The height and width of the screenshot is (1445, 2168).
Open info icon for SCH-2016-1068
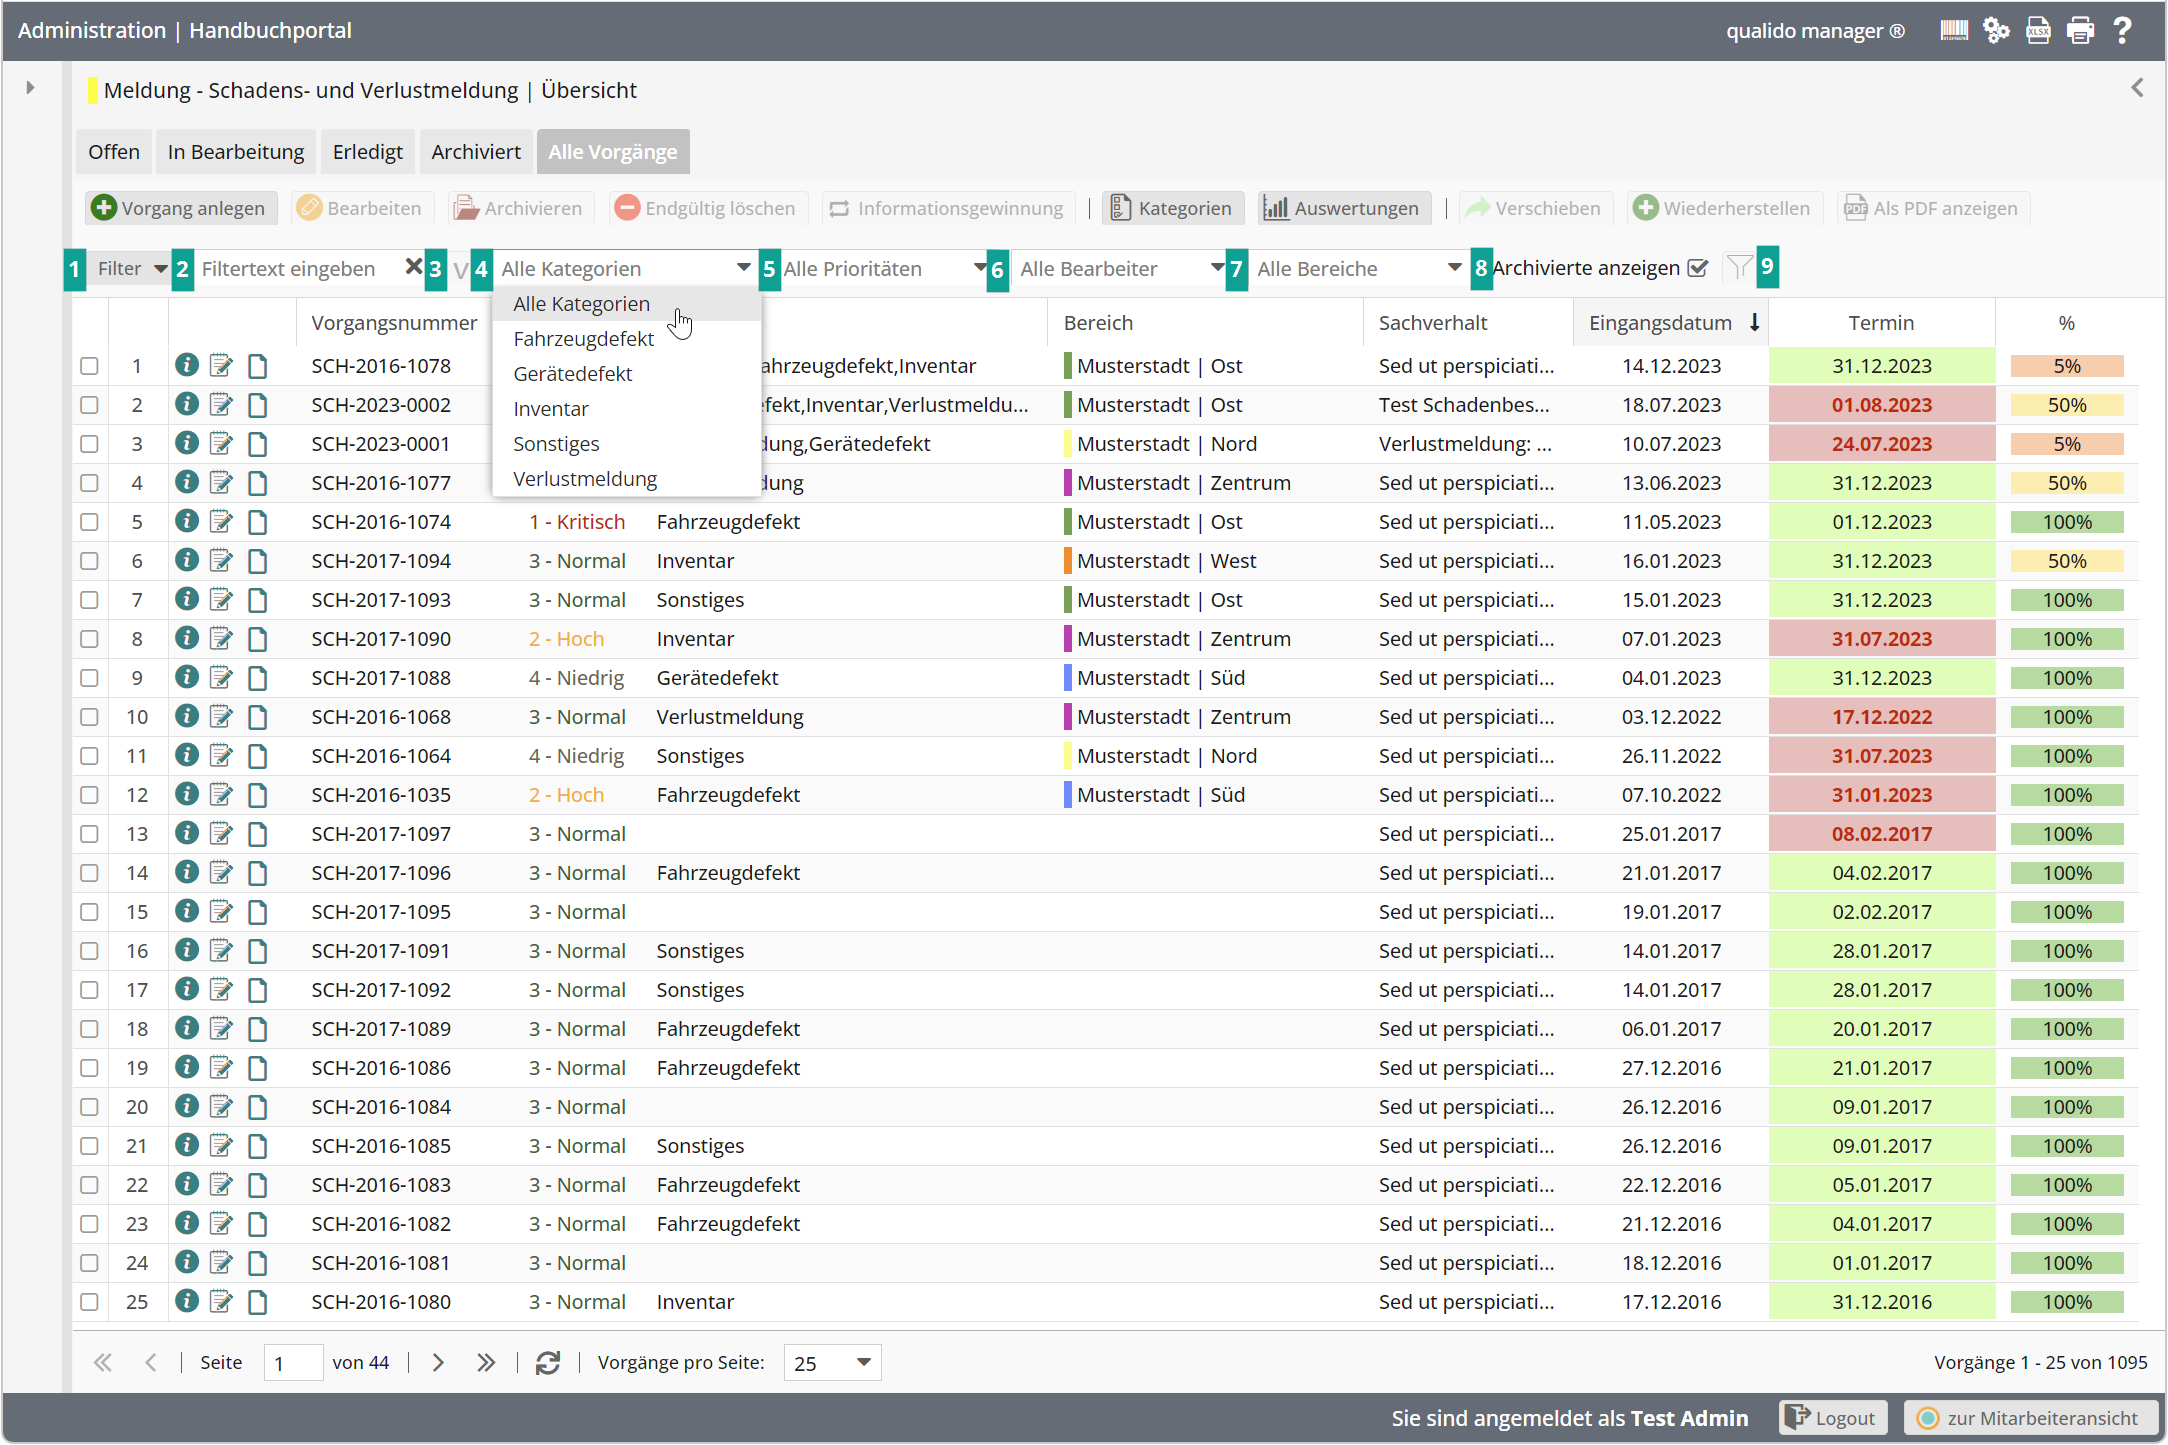(186, 716)
